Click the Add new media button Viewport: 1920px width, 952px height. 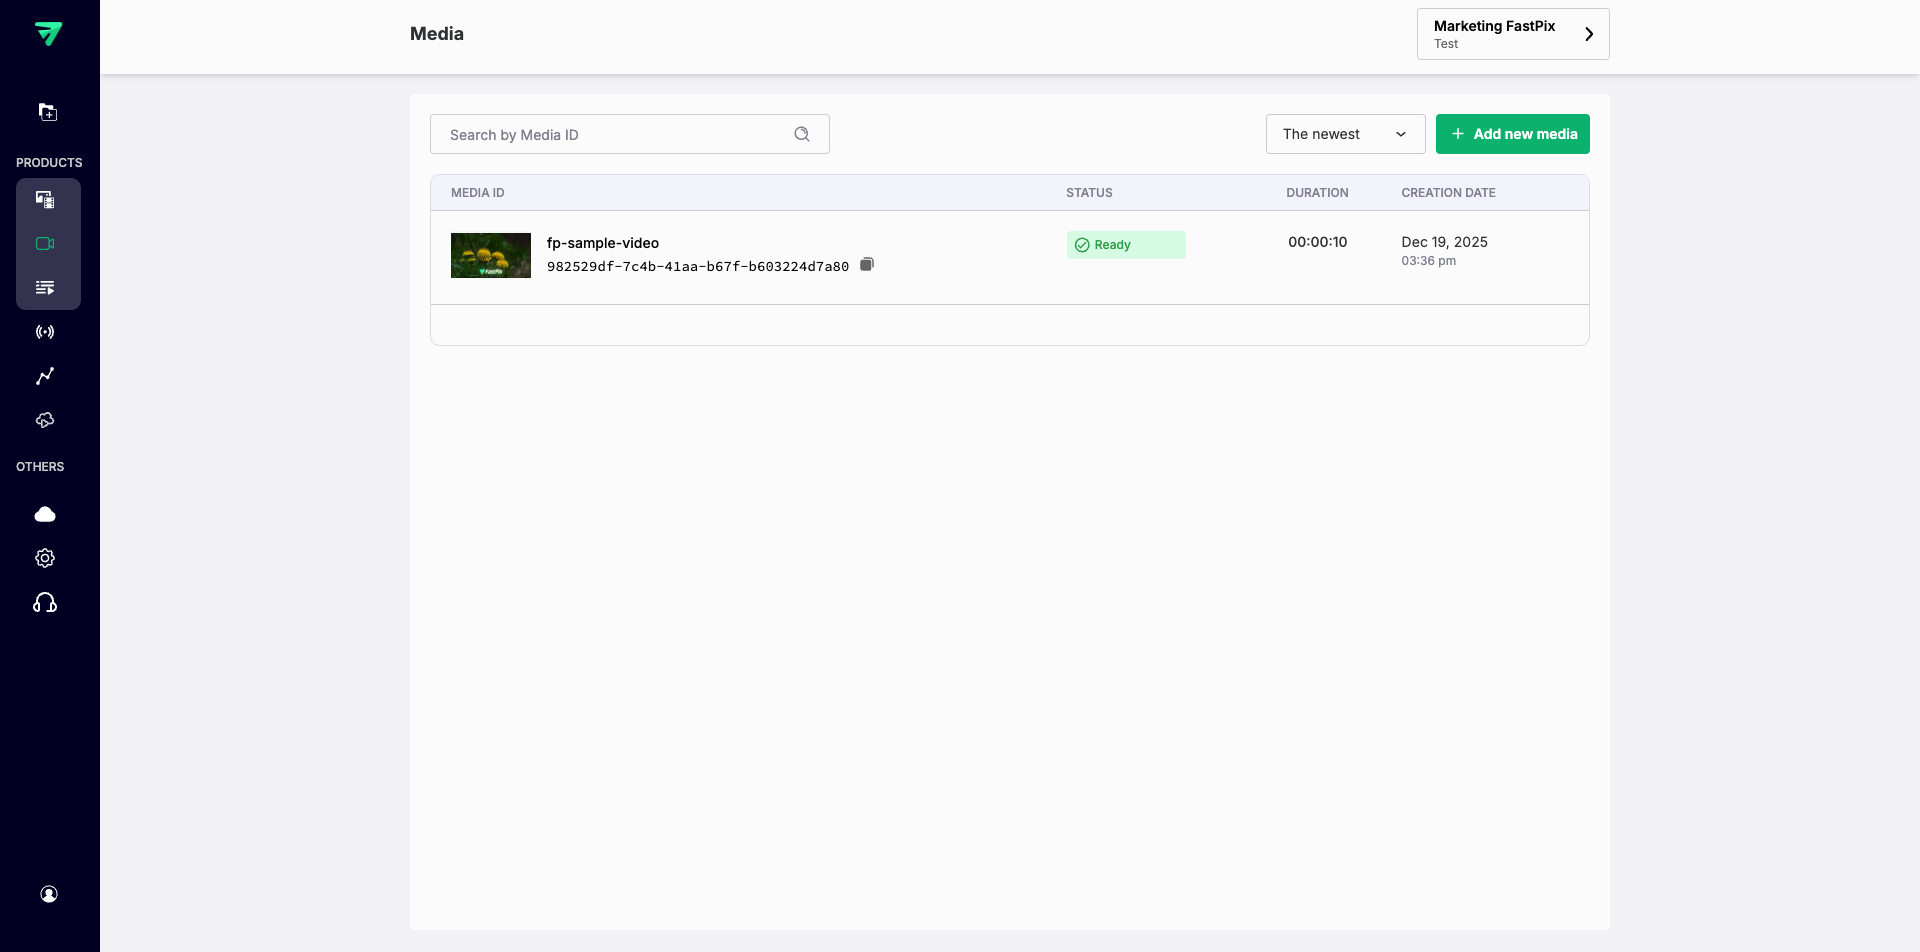coord(1512,133)
